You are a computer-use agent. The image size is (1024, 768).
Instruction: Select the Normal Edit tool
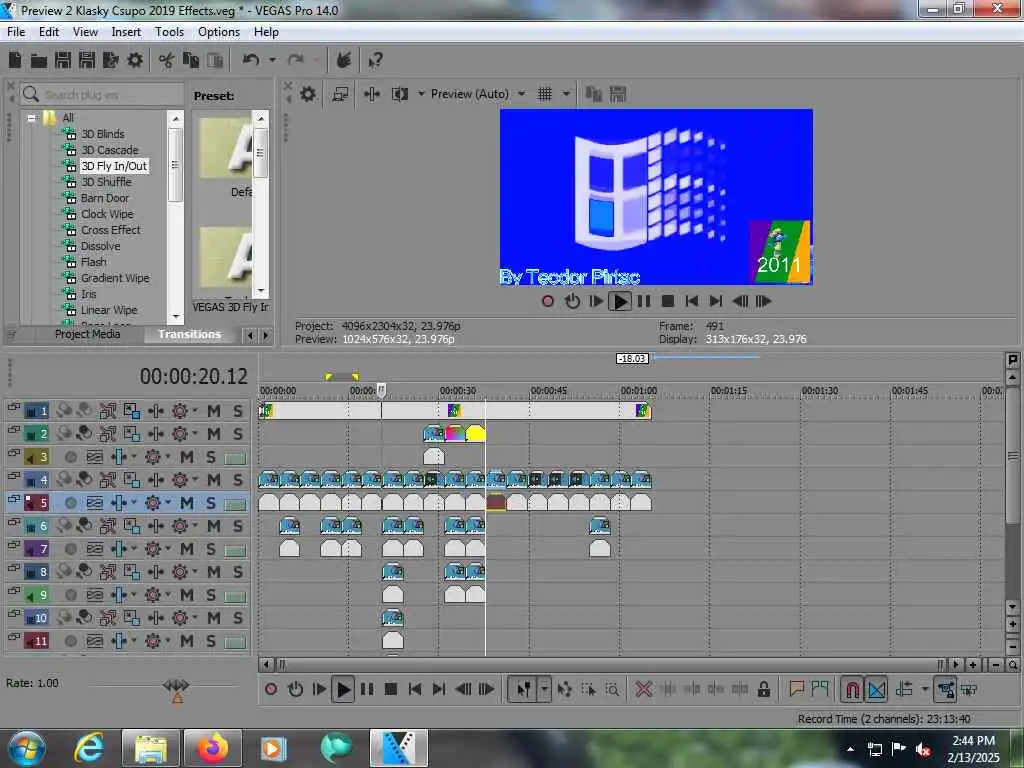coord(523,689)
